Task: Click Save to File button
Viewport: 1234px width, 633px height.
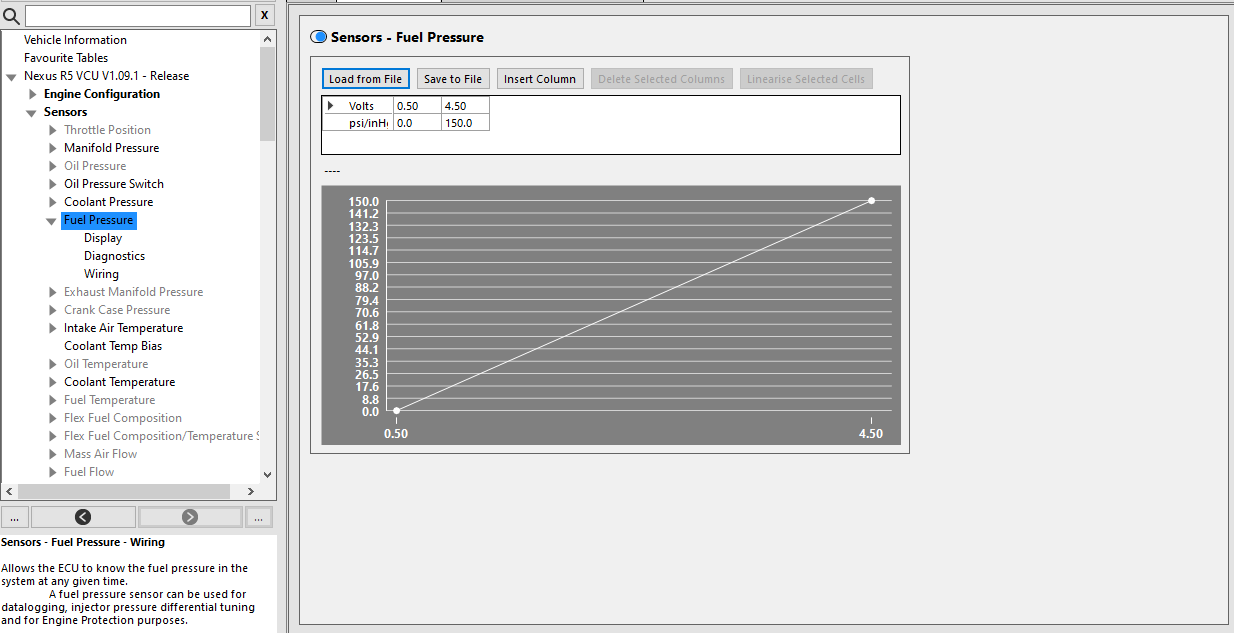Action: pos(453,79)
